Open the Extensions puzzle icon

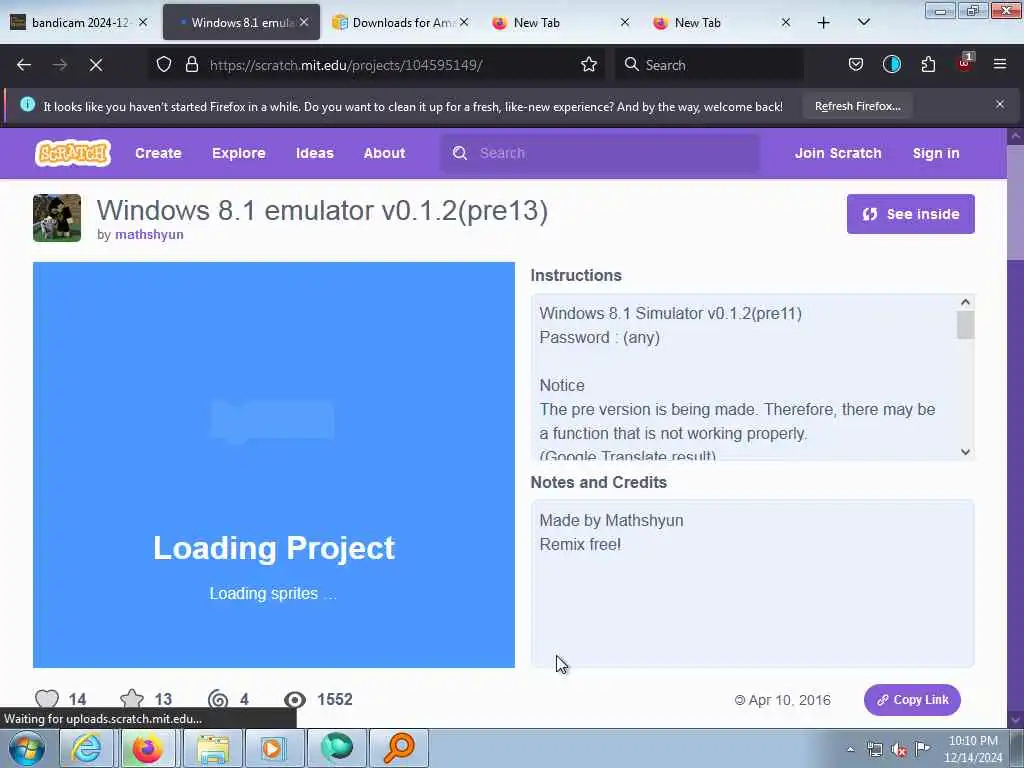(x=928, y=64)
